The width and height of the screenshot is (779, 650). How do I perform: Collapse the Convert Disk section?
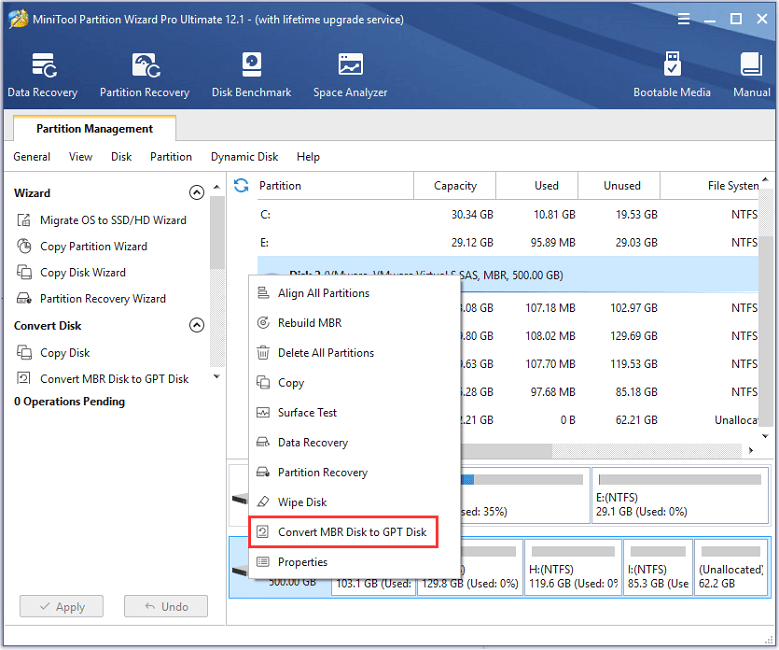[197, 325]
